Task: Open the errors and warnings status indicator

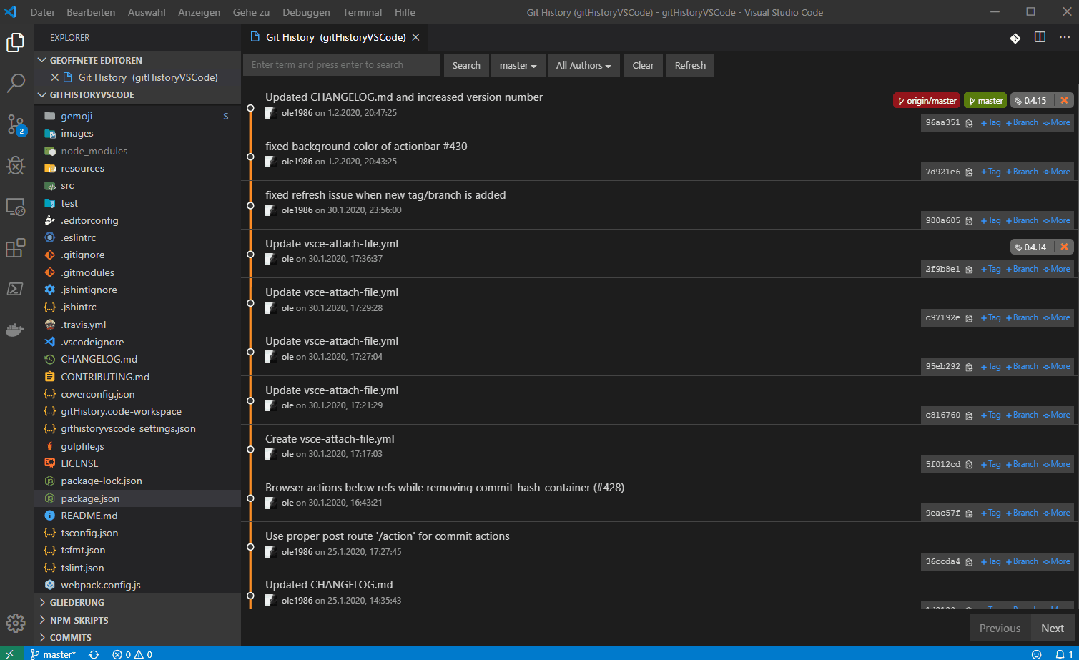Action: [x=132, y=654]
